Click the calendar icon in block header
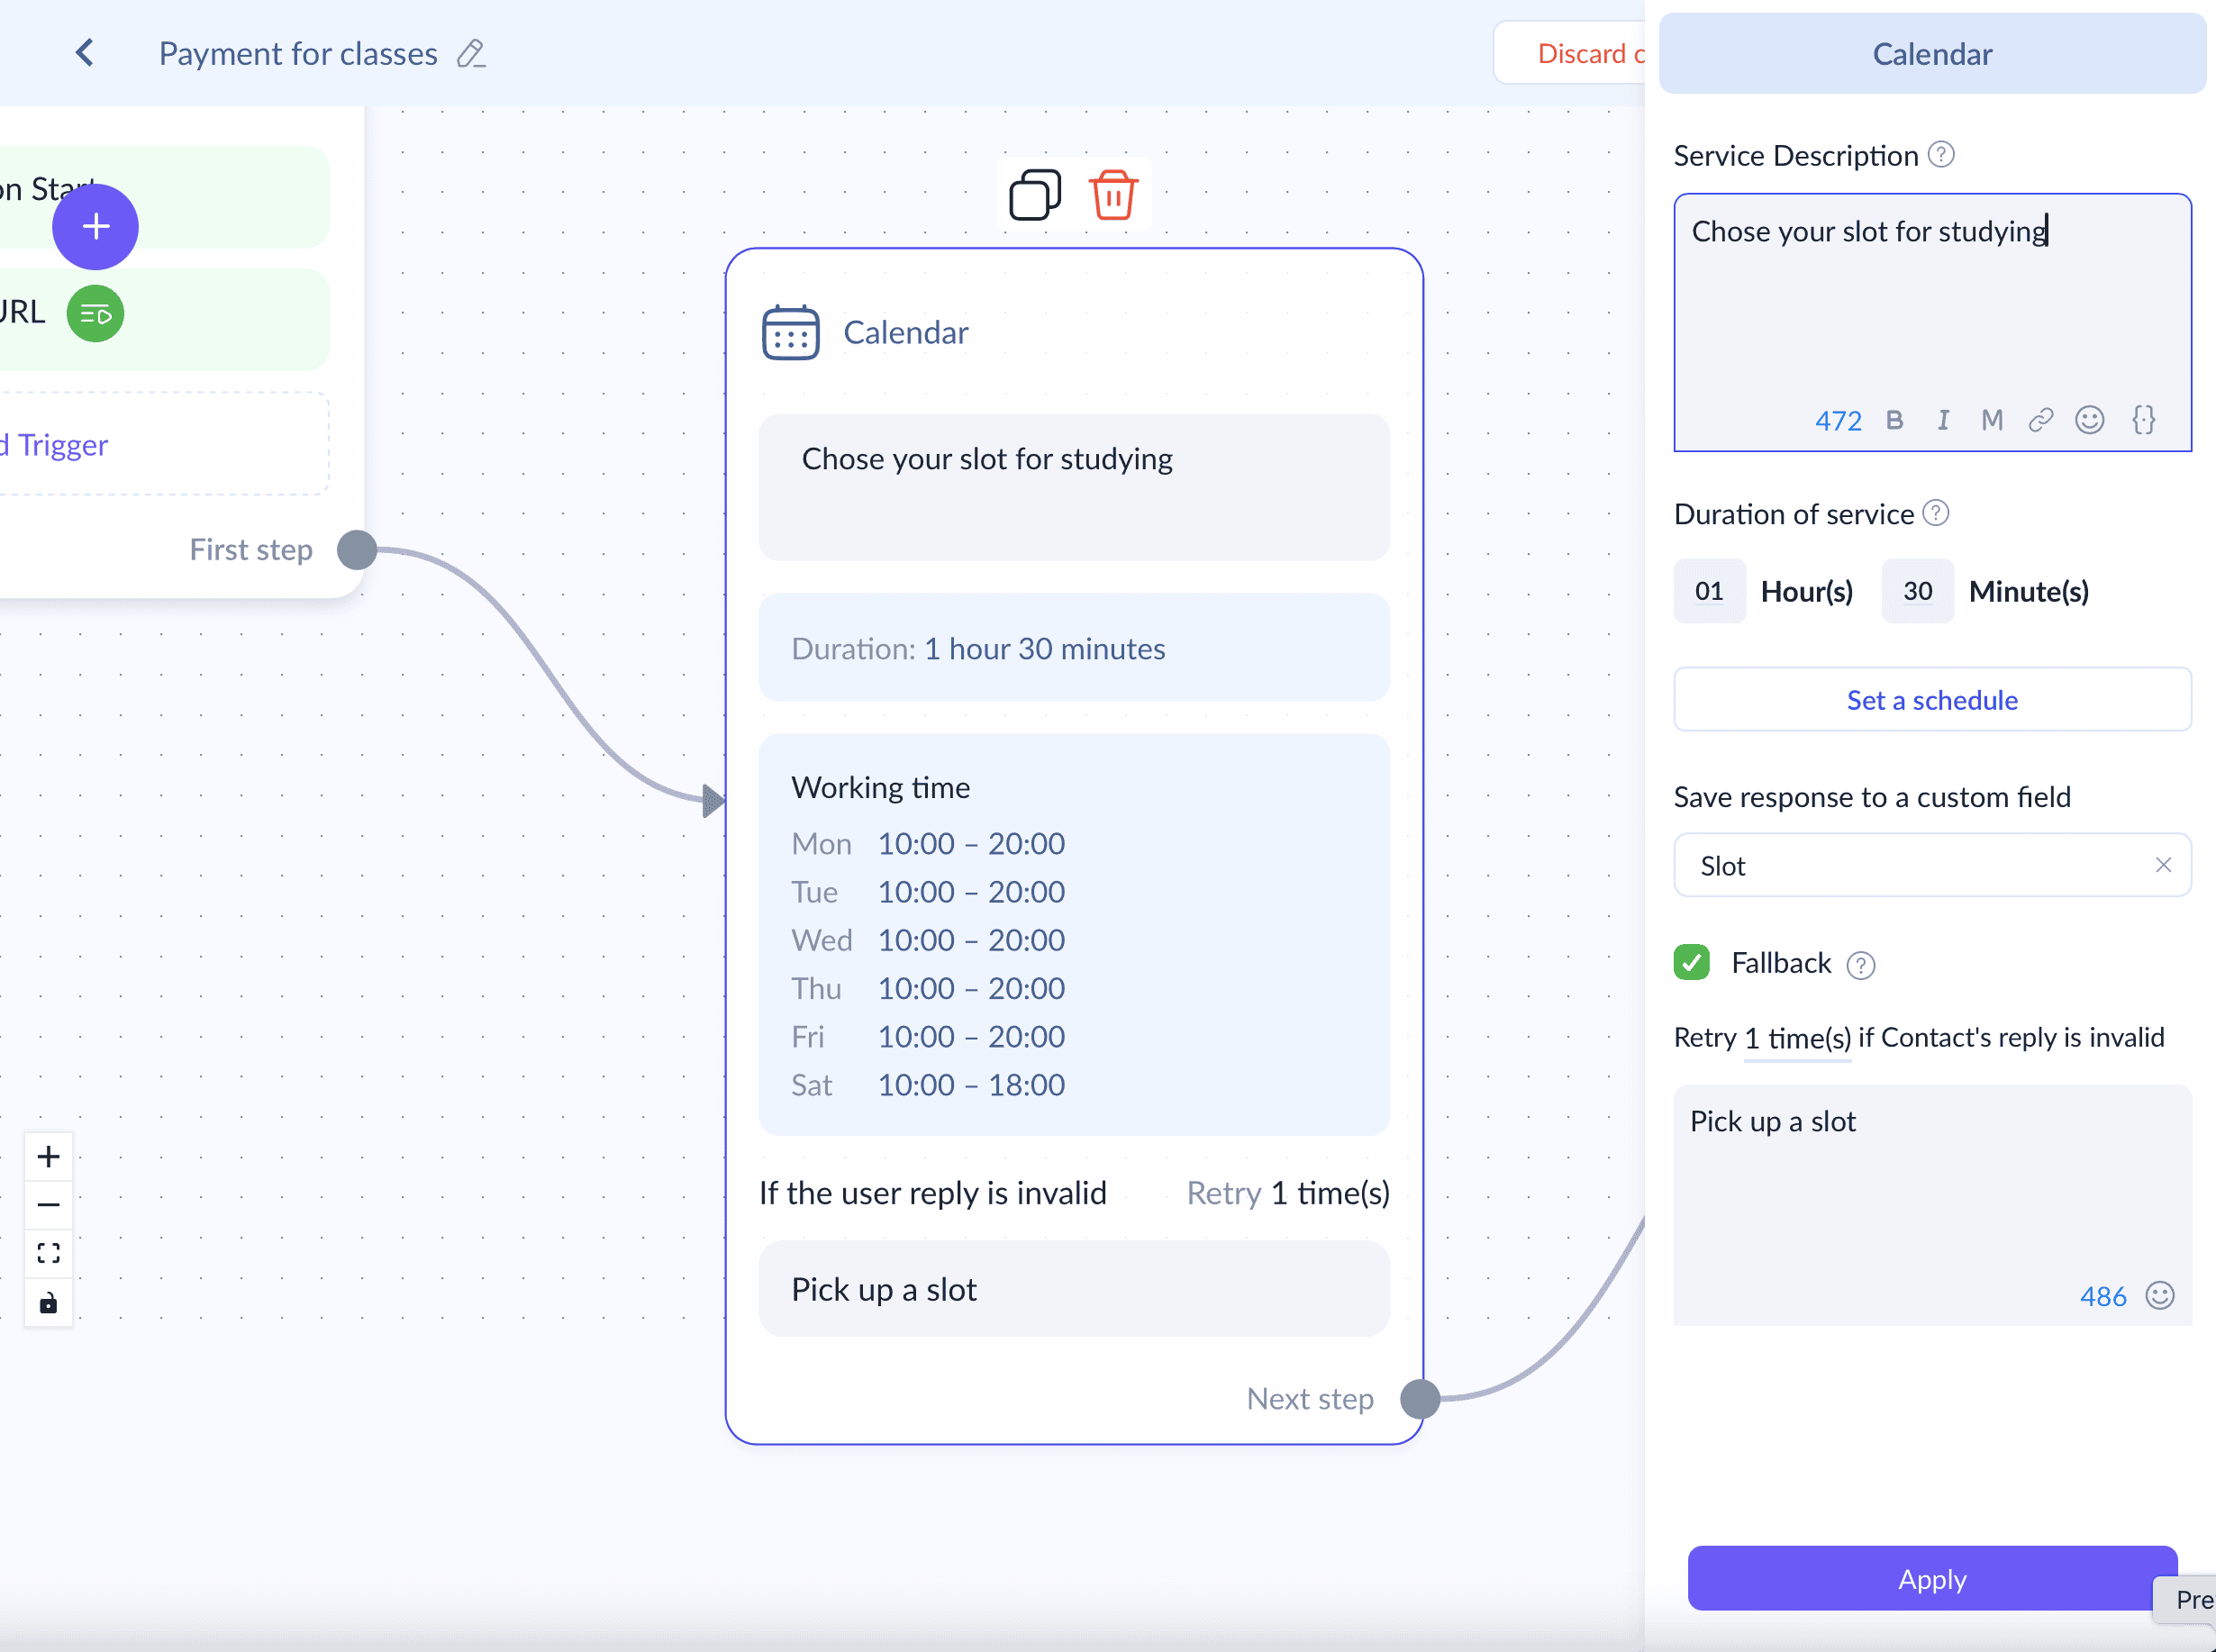Screen dimensions: 2216x1652 pos(791,333)
